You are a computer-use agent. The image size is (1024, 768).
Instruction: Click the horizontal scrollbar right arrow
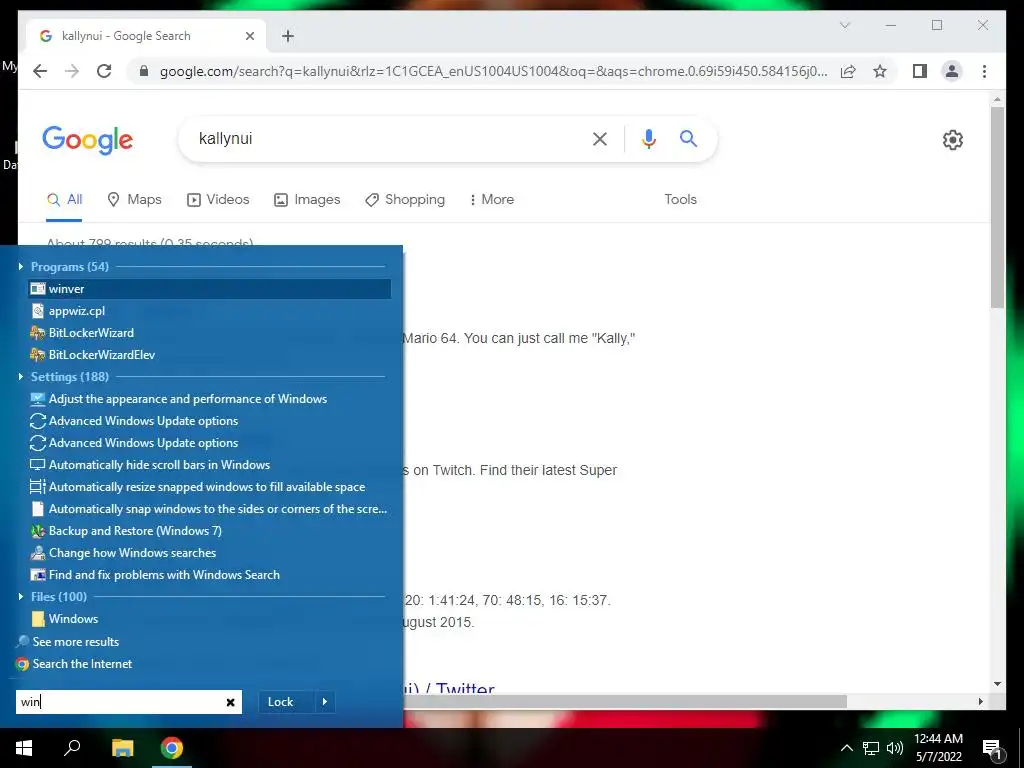980,701
